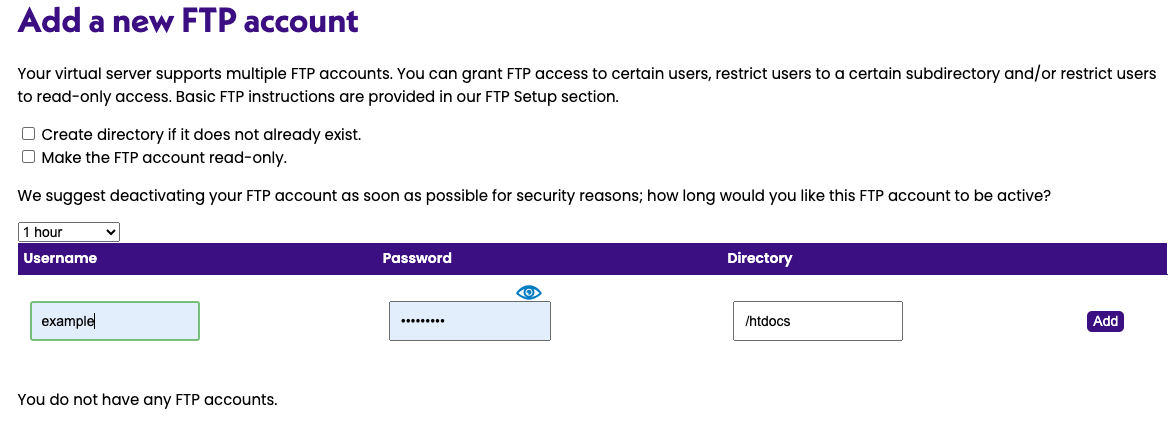1172x423 pixels.
Task: Open the '1 hour' duration dropdown
Action: point(68,232)
